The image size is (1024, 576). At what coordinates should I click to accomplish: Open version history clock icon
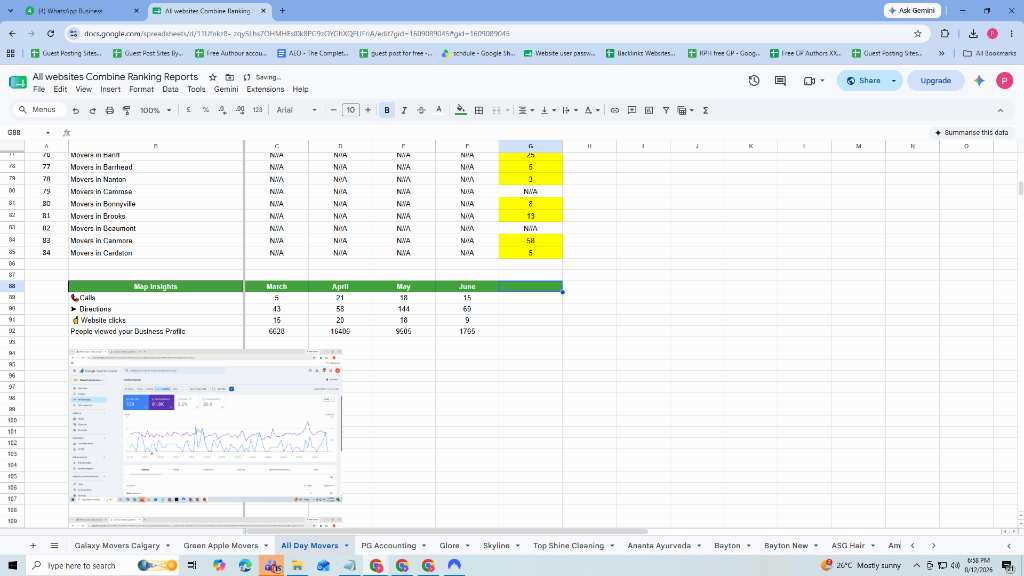pyautogui.click(x=754, y=80)
